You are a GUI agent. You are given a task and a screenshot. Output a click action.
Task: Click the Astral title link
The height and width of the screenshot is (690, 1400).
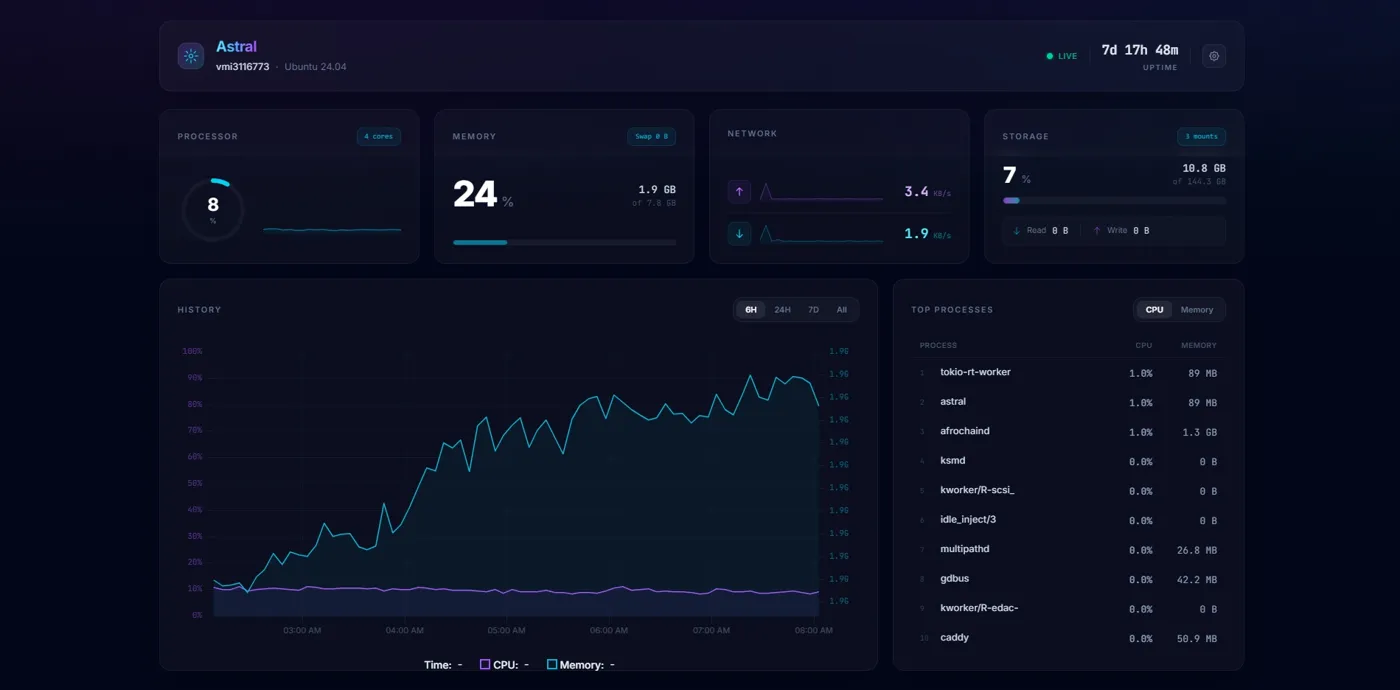click(x=236, y=47)
